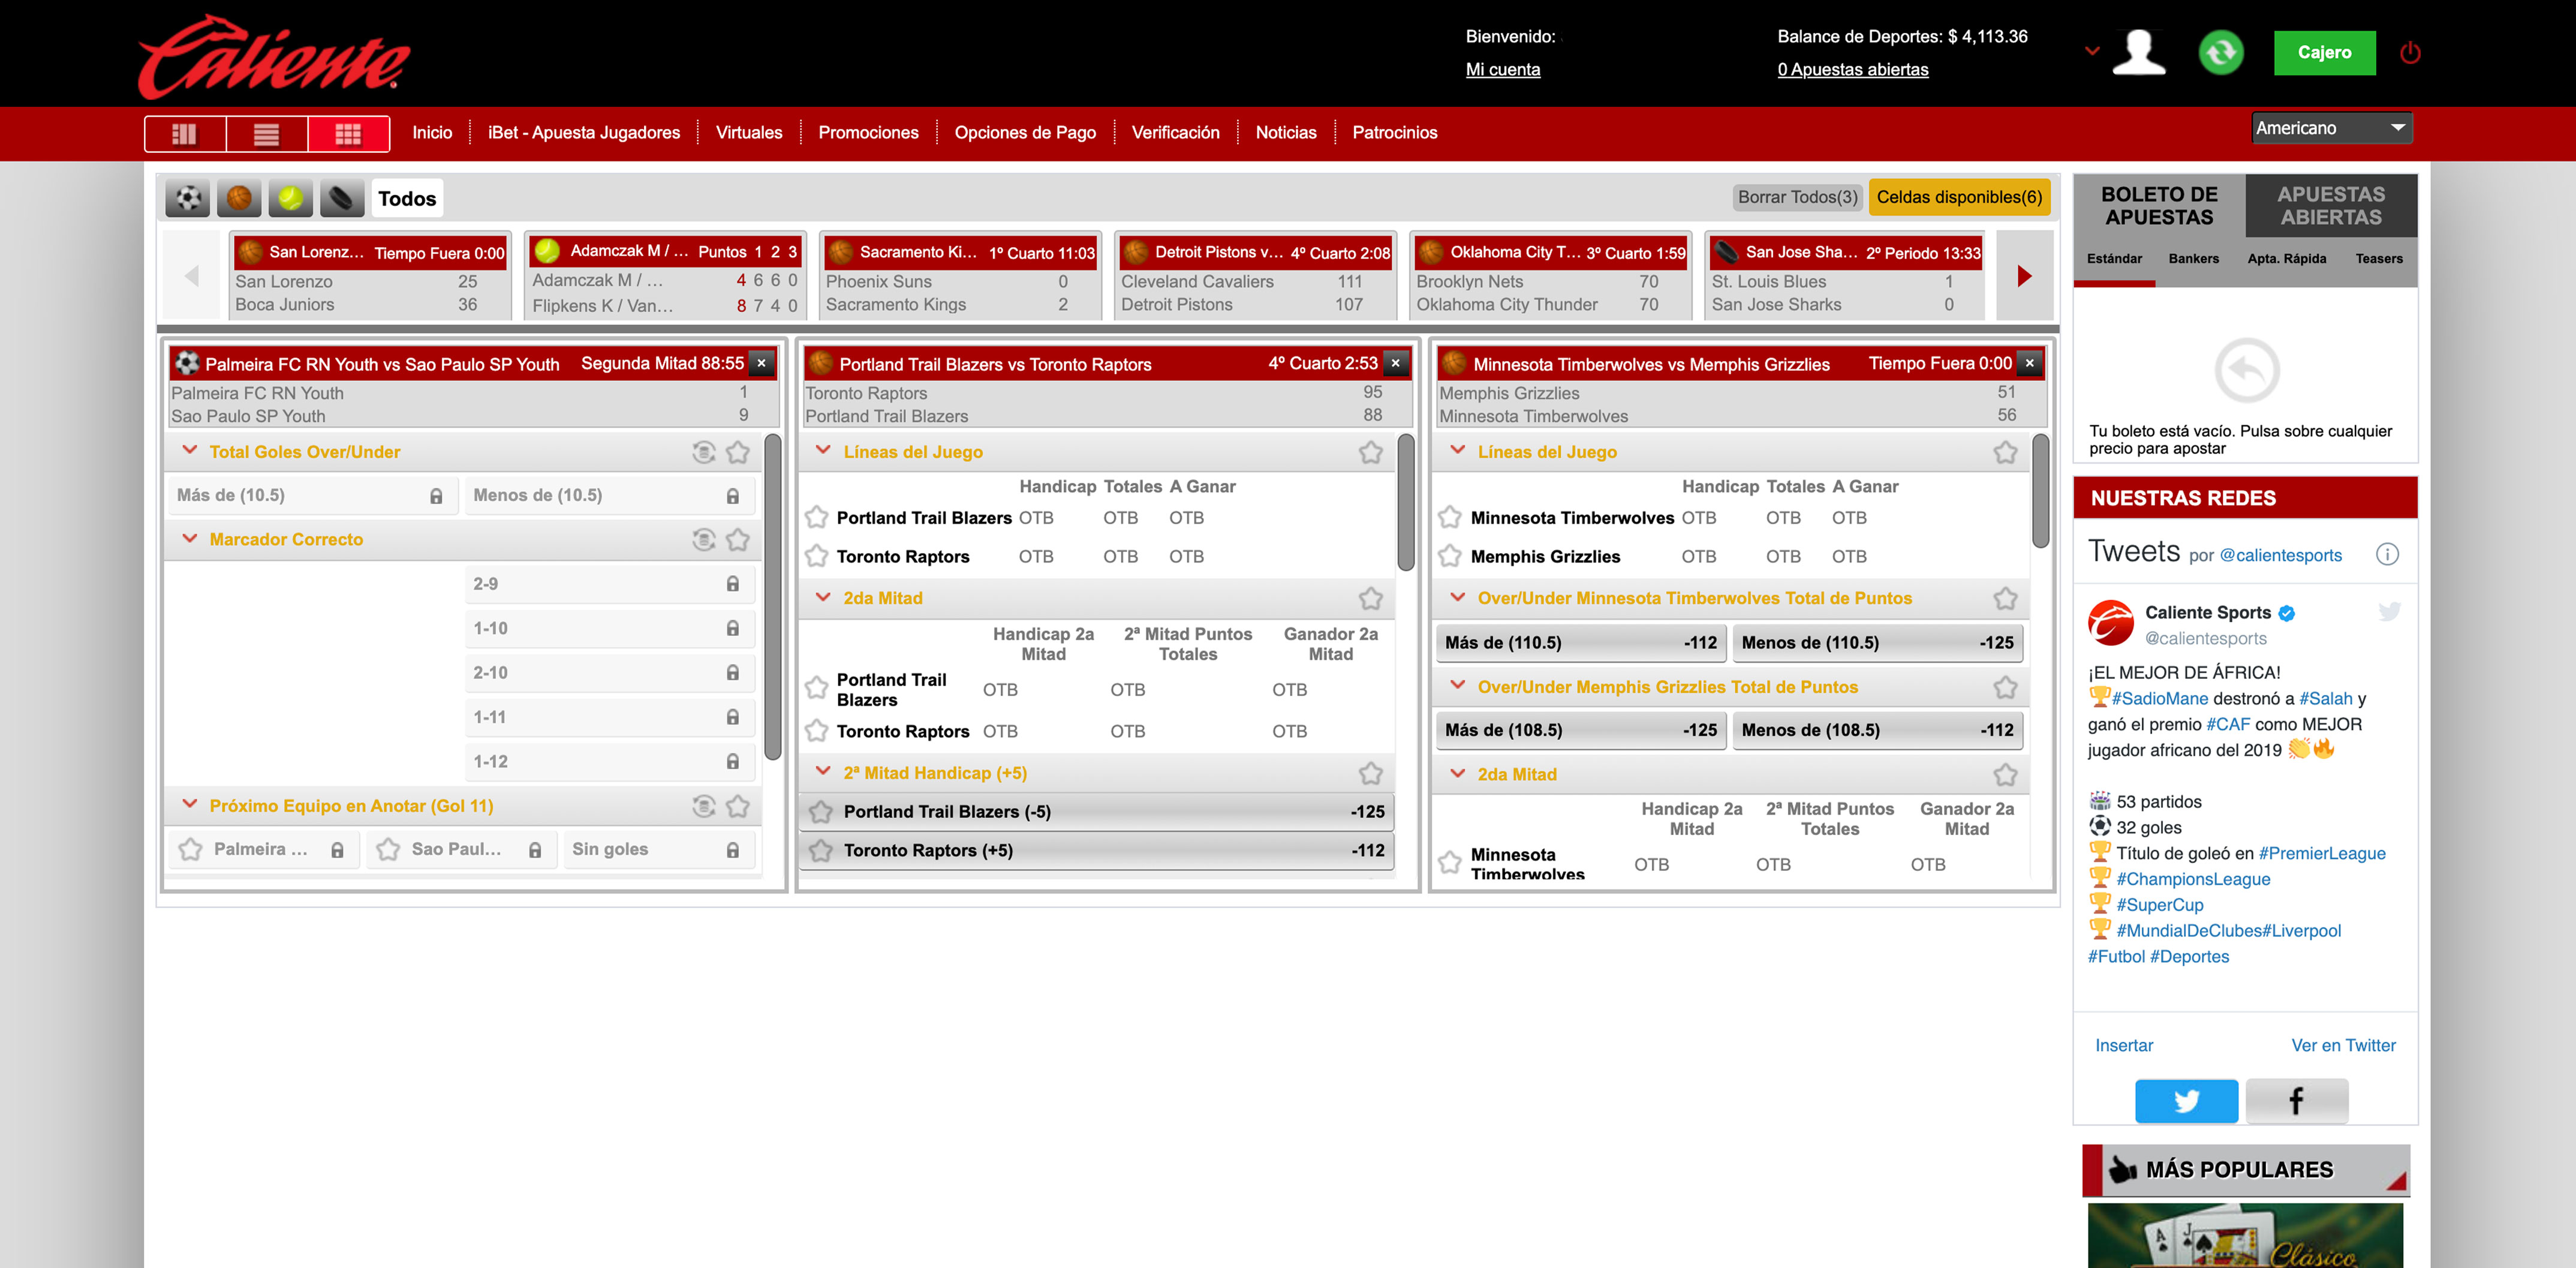Open the Clásico blackjack game thumbnail
This screenshot has height=1268, width=2576.
tap(2245, 1236)
